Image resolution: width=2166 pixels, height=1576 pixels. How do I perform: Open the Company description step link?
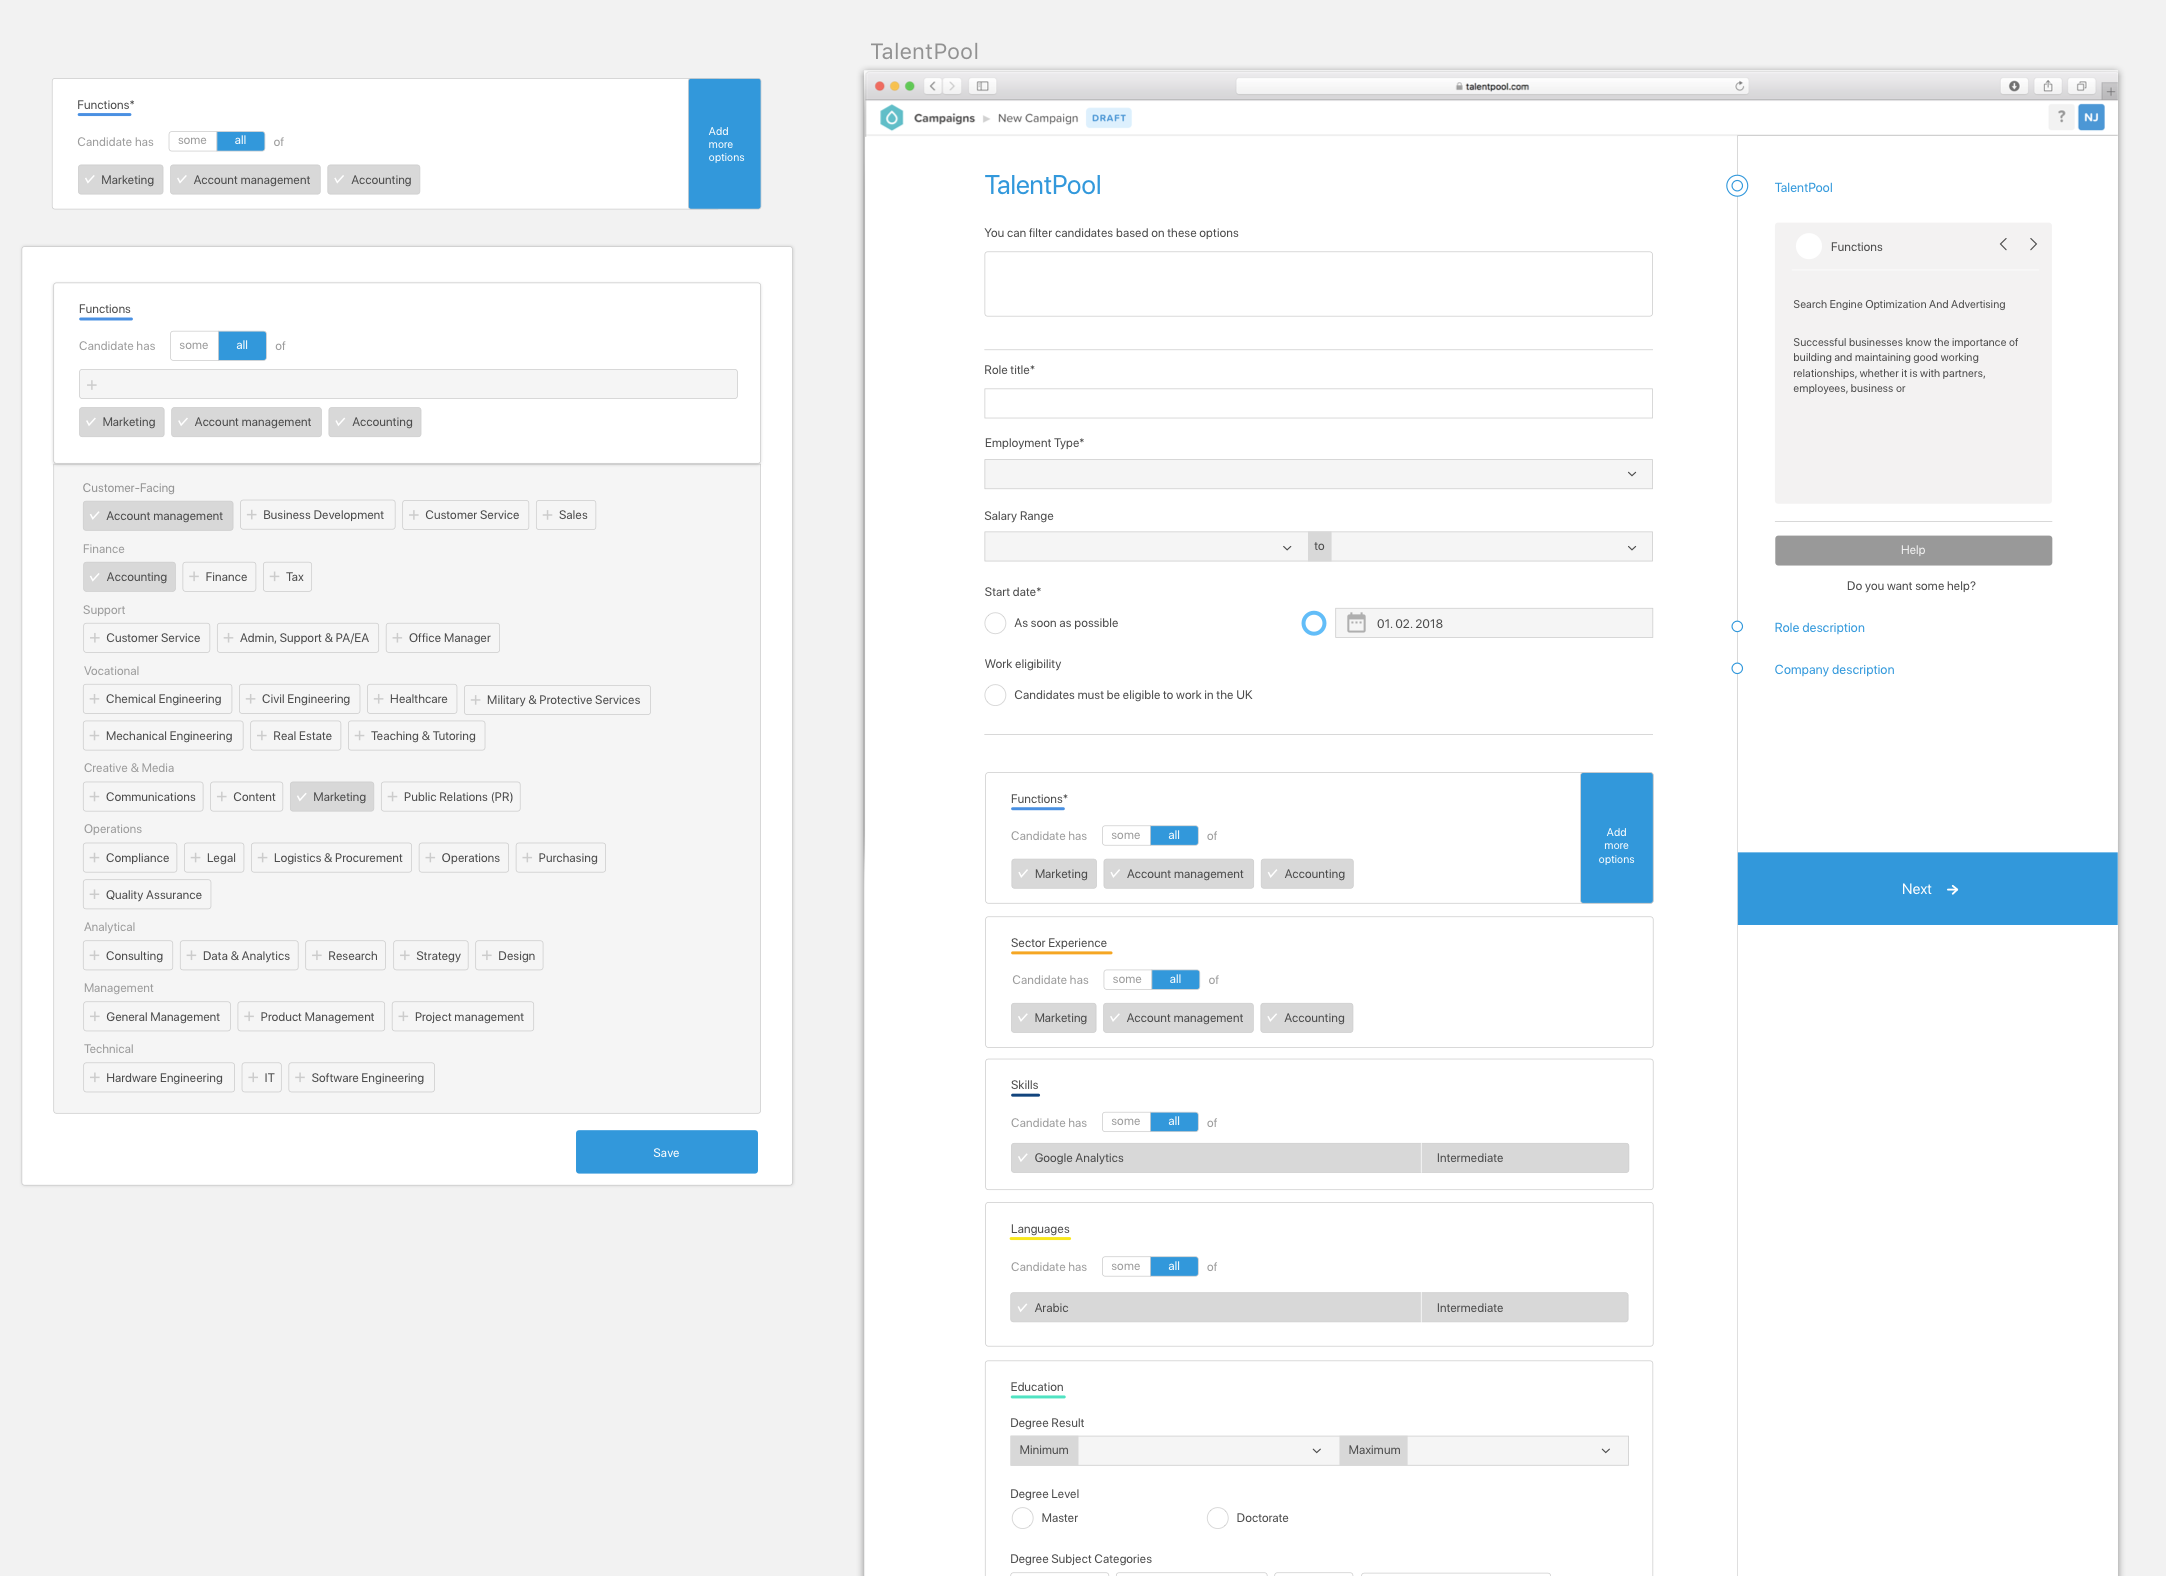[1834, 670]
